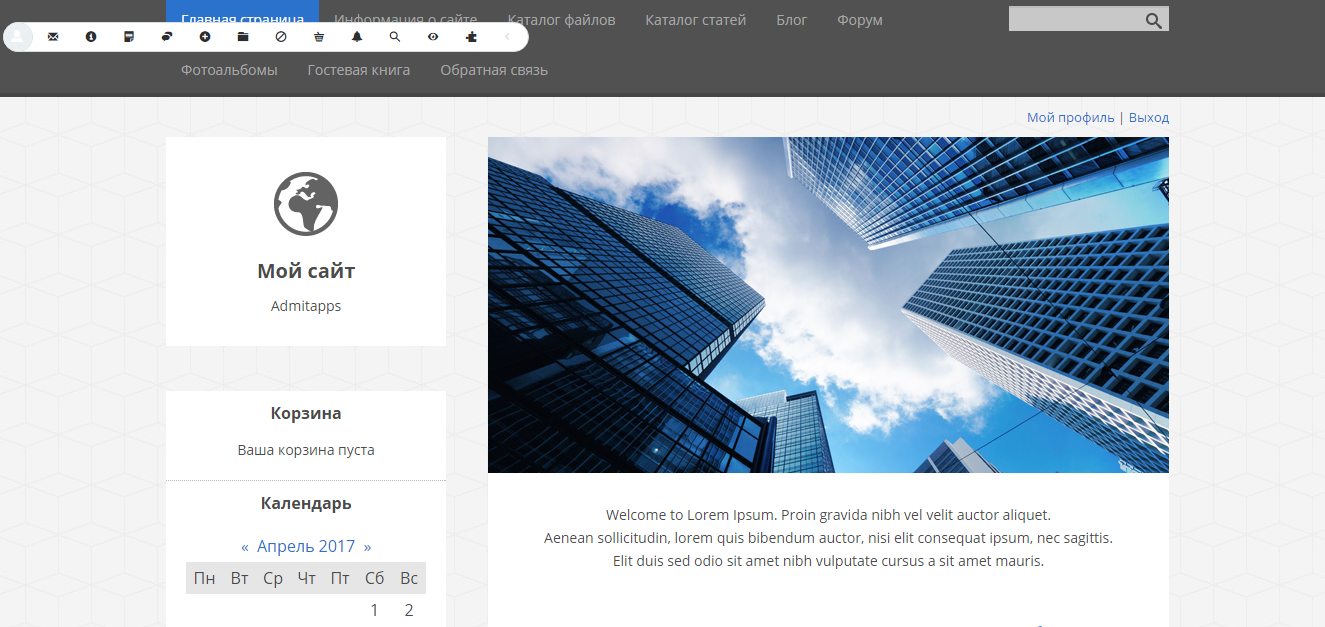Click the Мой сайт title
This screenshot has width=1325, height=627.
pyautogui.click(x=306, y=271)
